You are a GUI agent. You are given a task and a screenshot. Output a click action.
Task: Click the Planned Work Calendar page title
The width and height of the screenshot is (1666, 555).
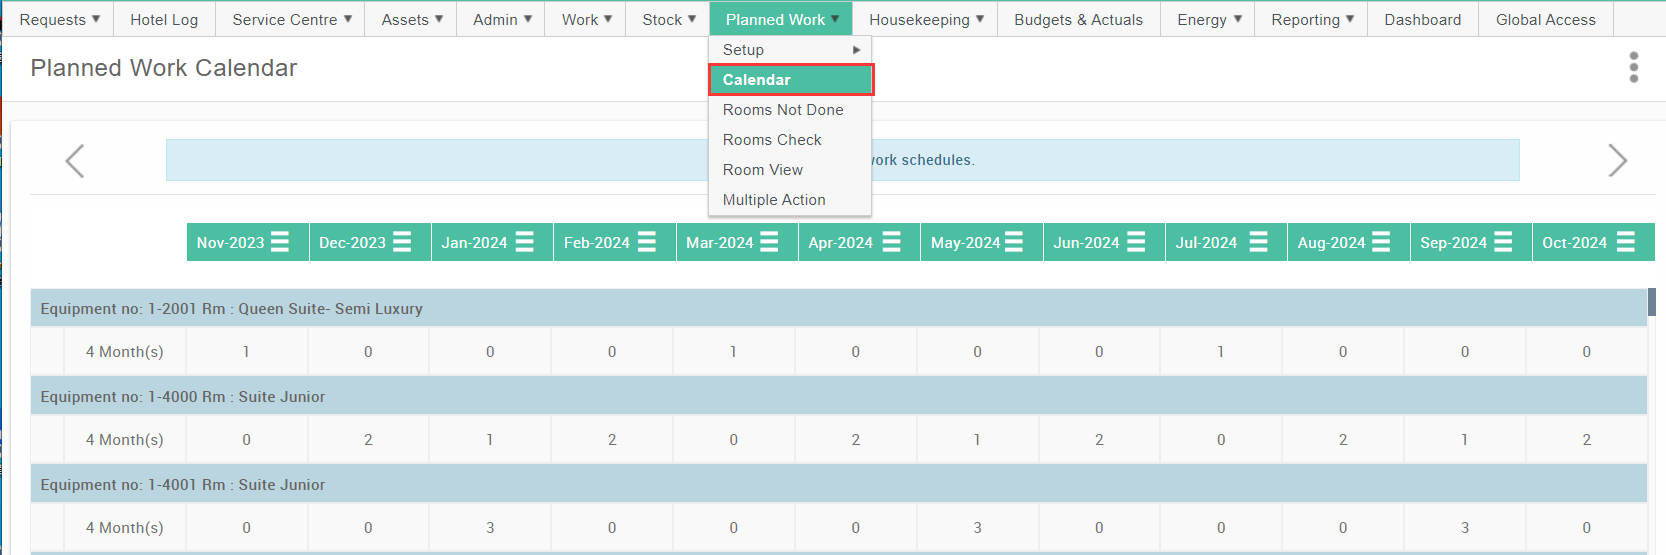pyautogui.click(x=164, y=68)
